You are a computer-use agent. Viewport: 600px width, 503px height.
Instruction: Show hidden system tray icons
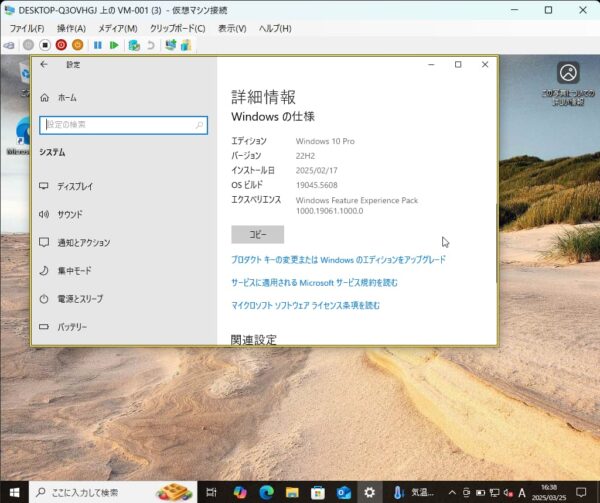tap(452, 493)
